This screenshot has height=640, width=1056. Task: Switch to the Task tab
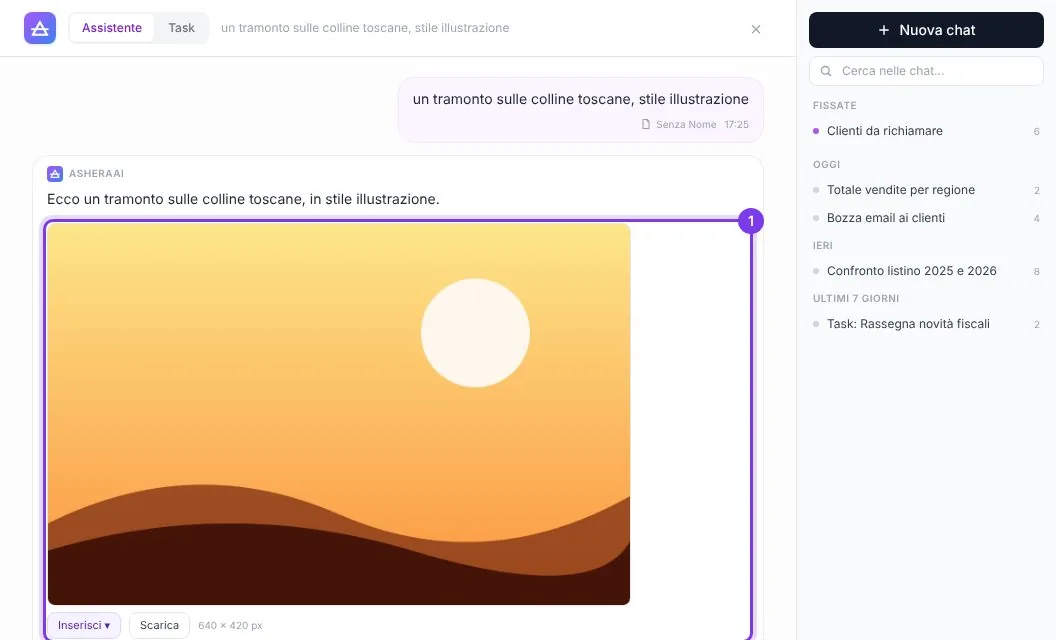181,28
